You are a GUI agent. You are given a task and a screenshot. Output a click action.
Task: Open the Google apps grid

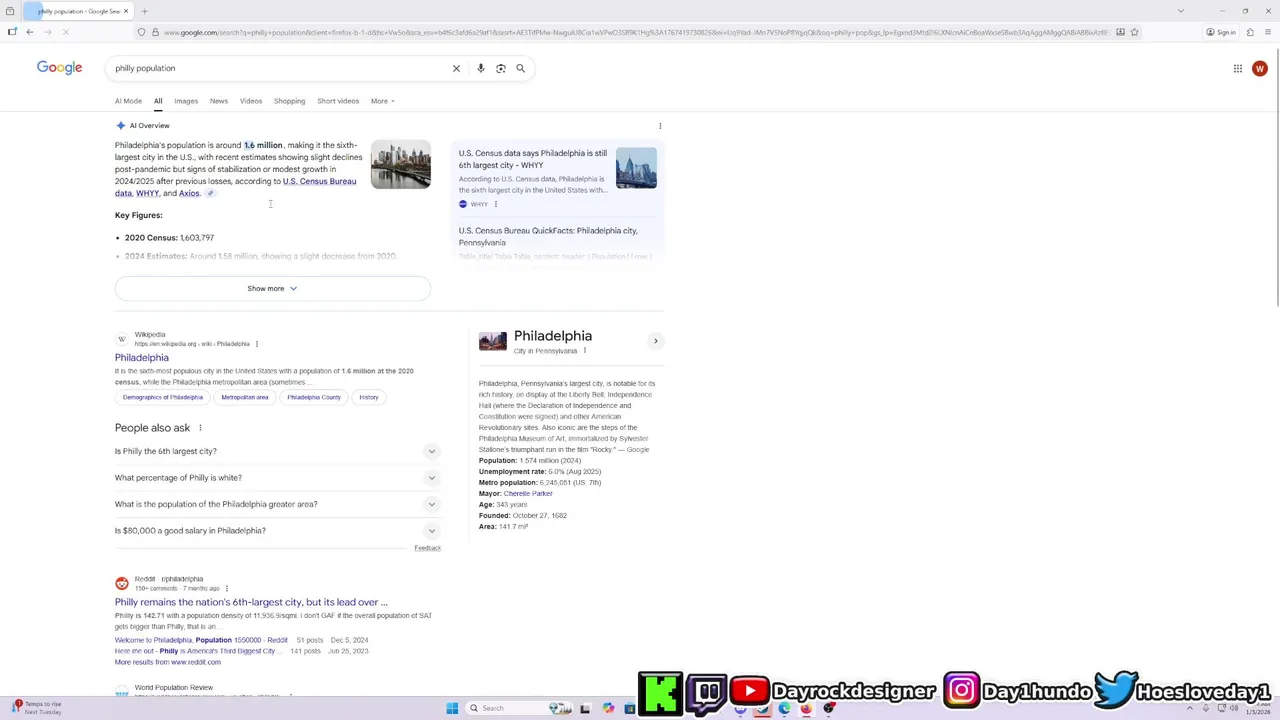tap(1238, 68)
